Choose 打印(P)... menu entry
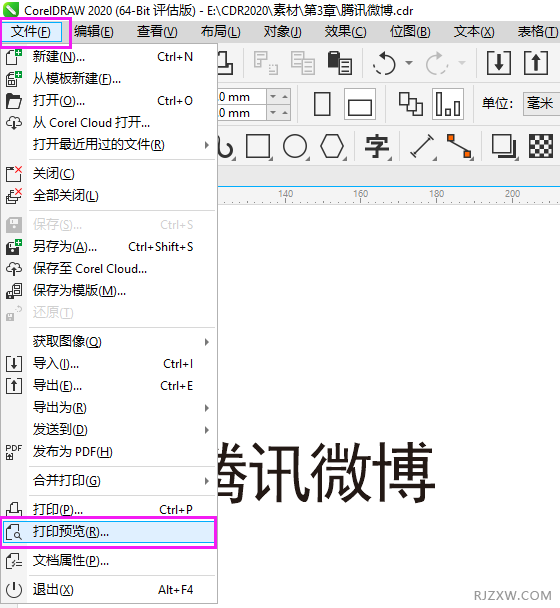 109,509
